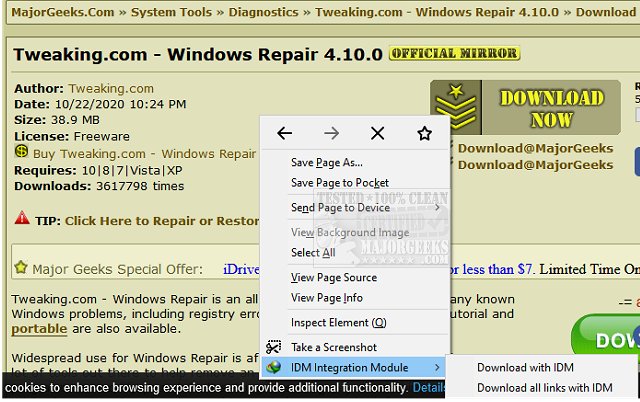Image resolution: width=640 pixels, height=402 pixels.
Task: Select Save Page As from context menu
Action: point(326,162)
